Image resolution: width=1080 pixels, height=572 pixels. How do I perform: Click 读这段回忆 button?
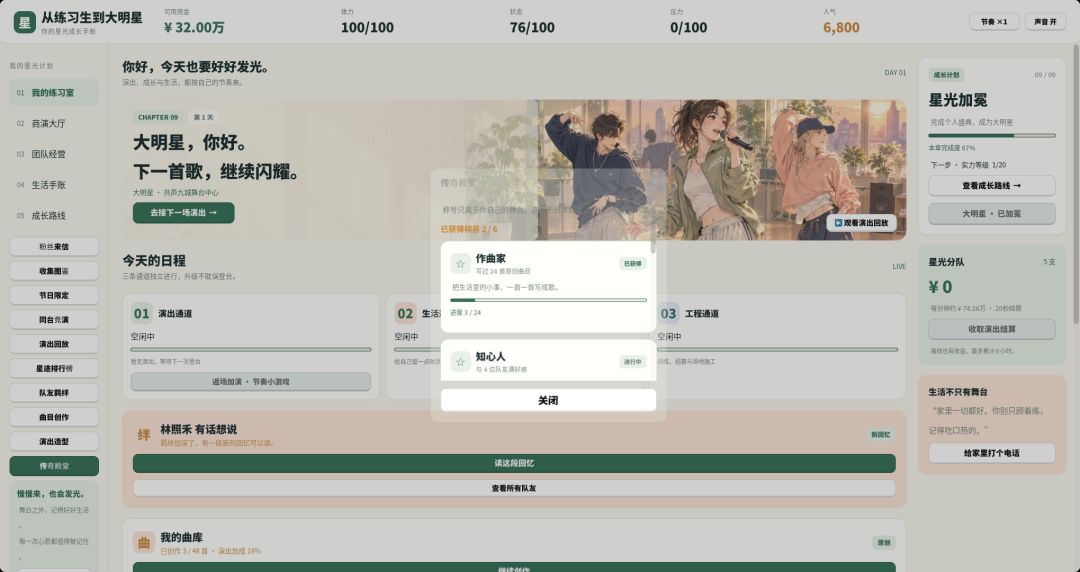pos(514,463)
